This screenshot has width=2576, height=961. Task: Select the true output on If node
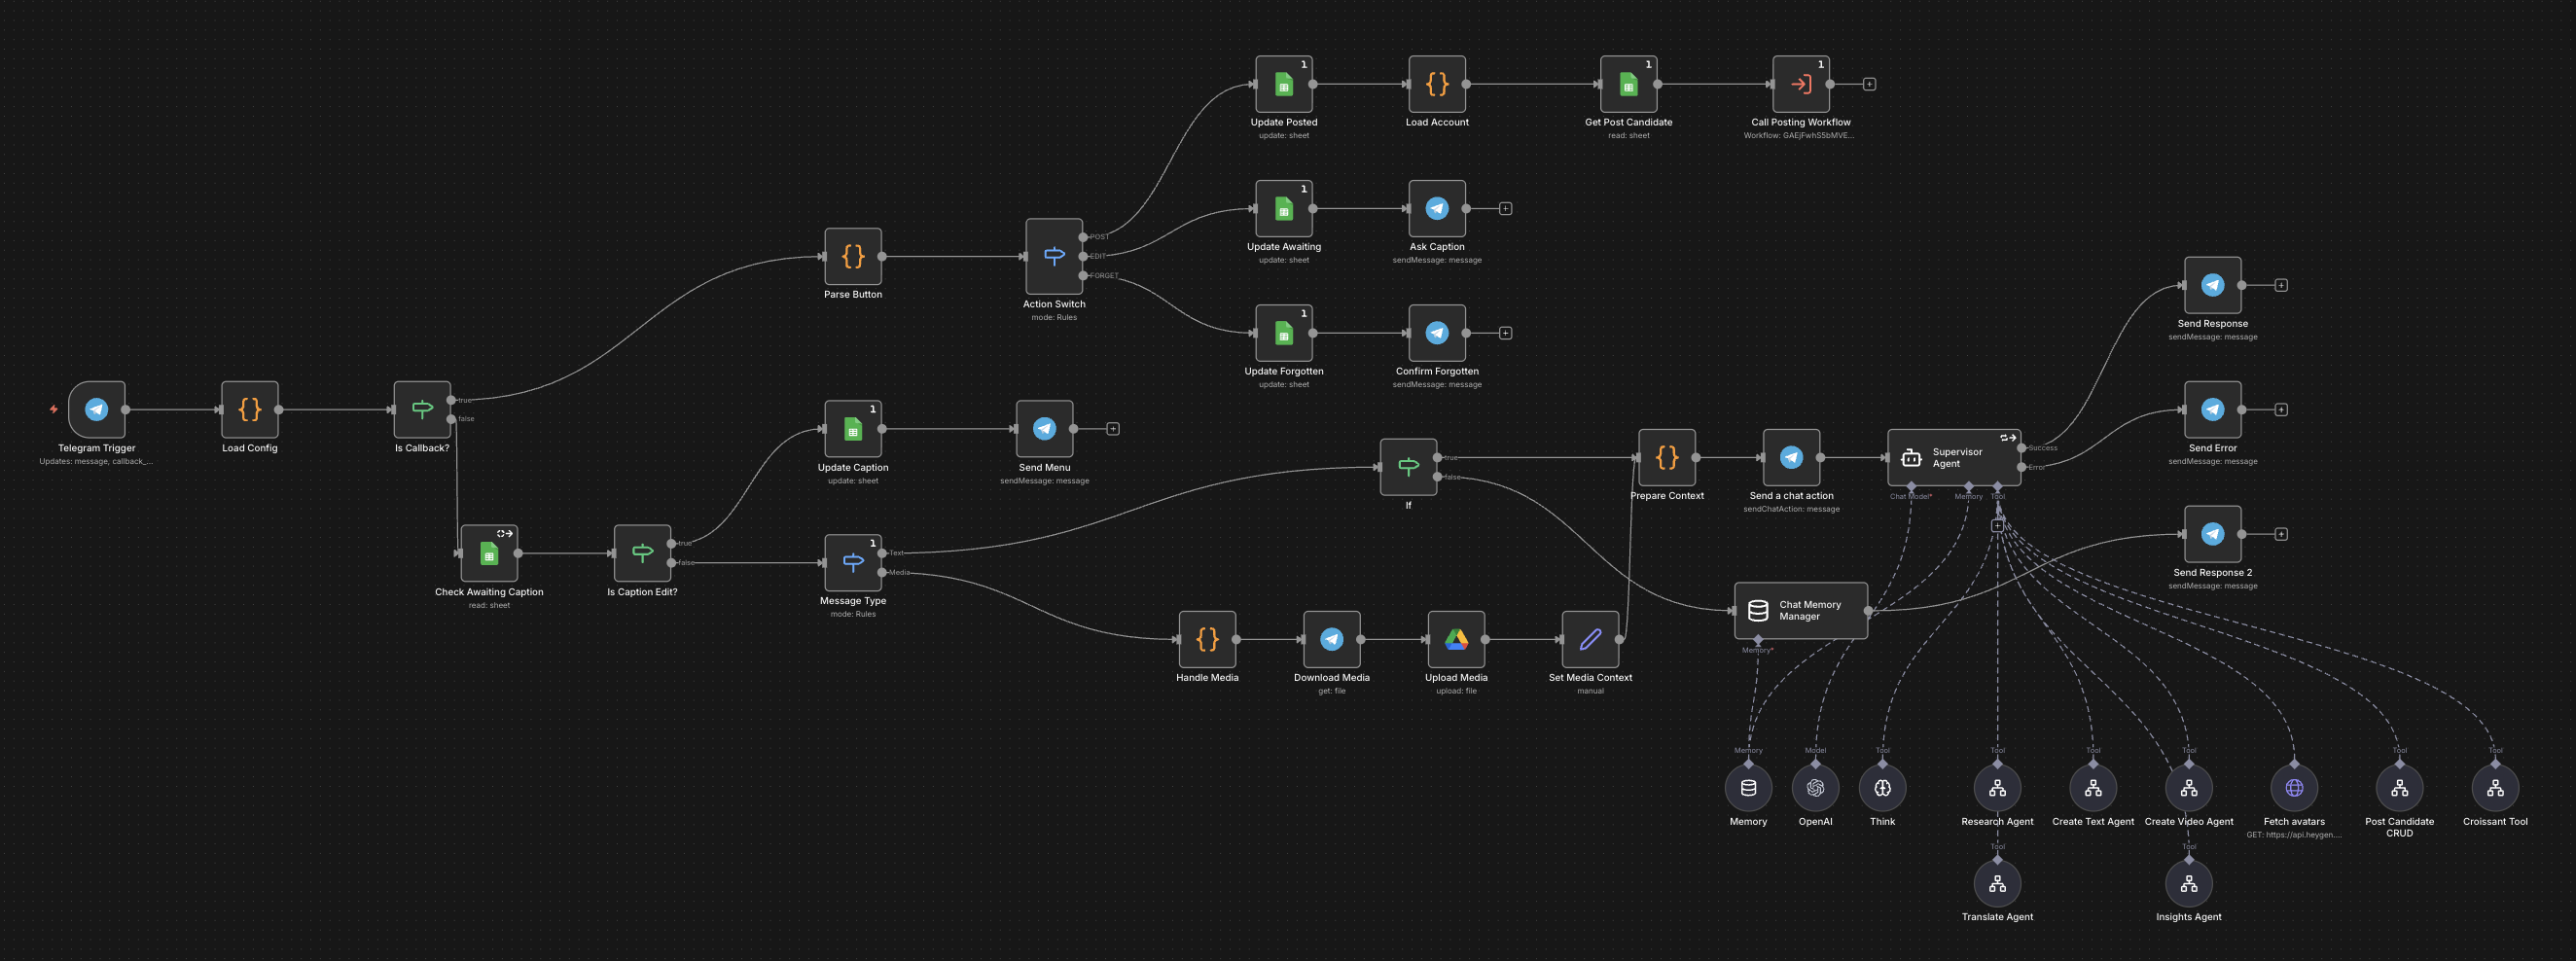[x=1440, y=456]
